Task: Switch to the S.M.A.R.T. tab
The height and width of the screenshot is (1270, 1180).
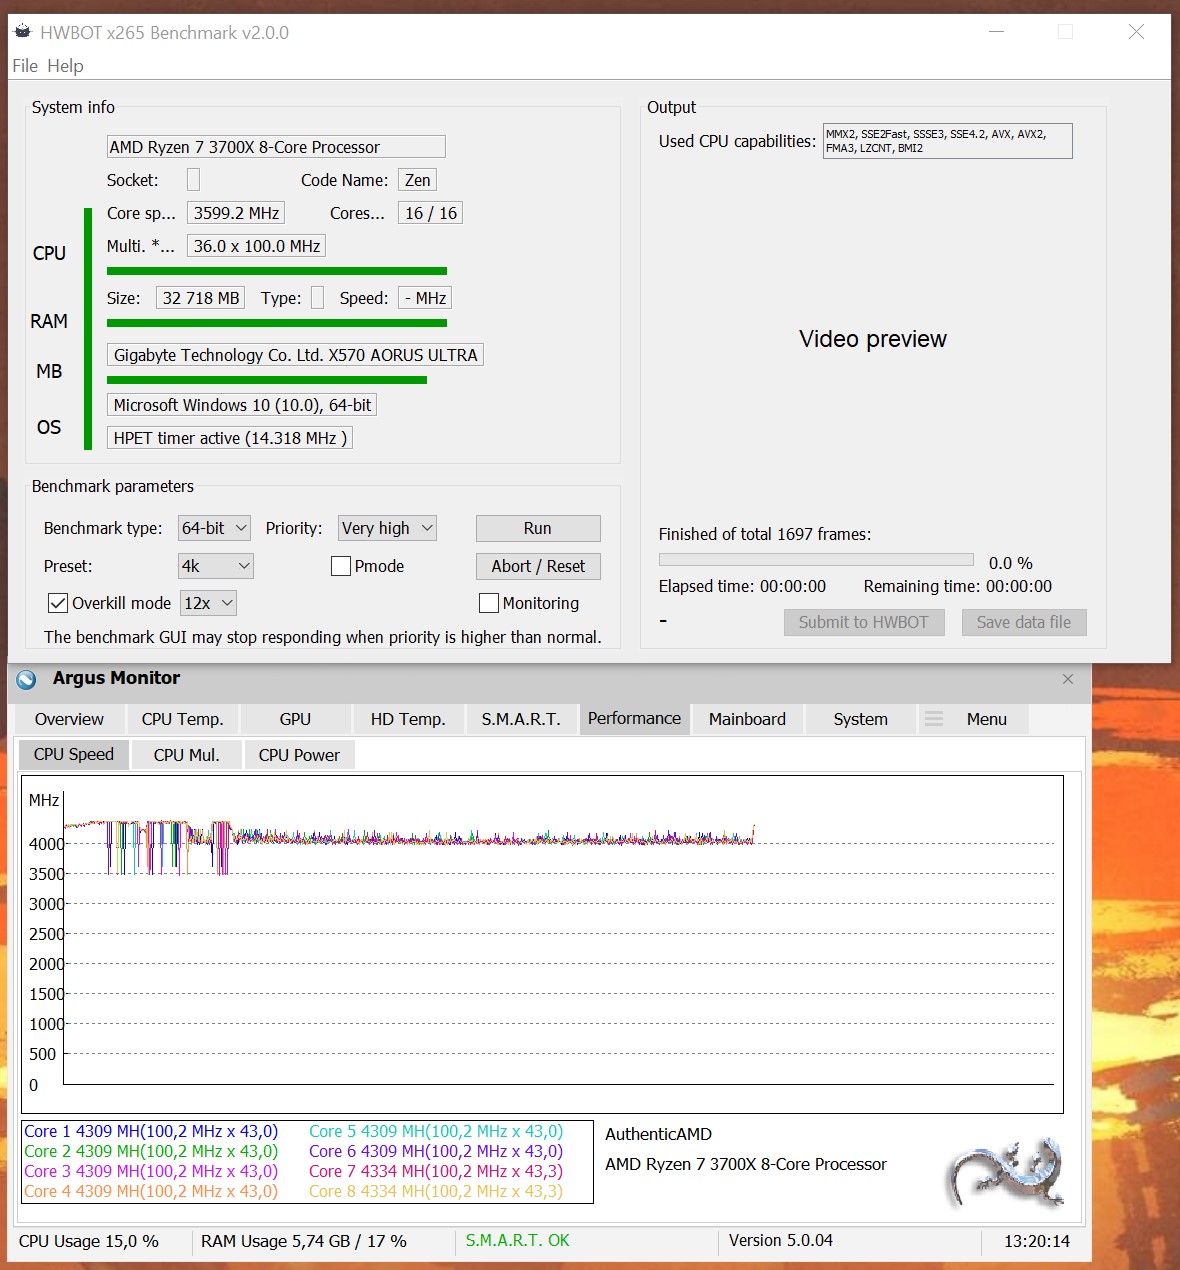Action: 521,719
